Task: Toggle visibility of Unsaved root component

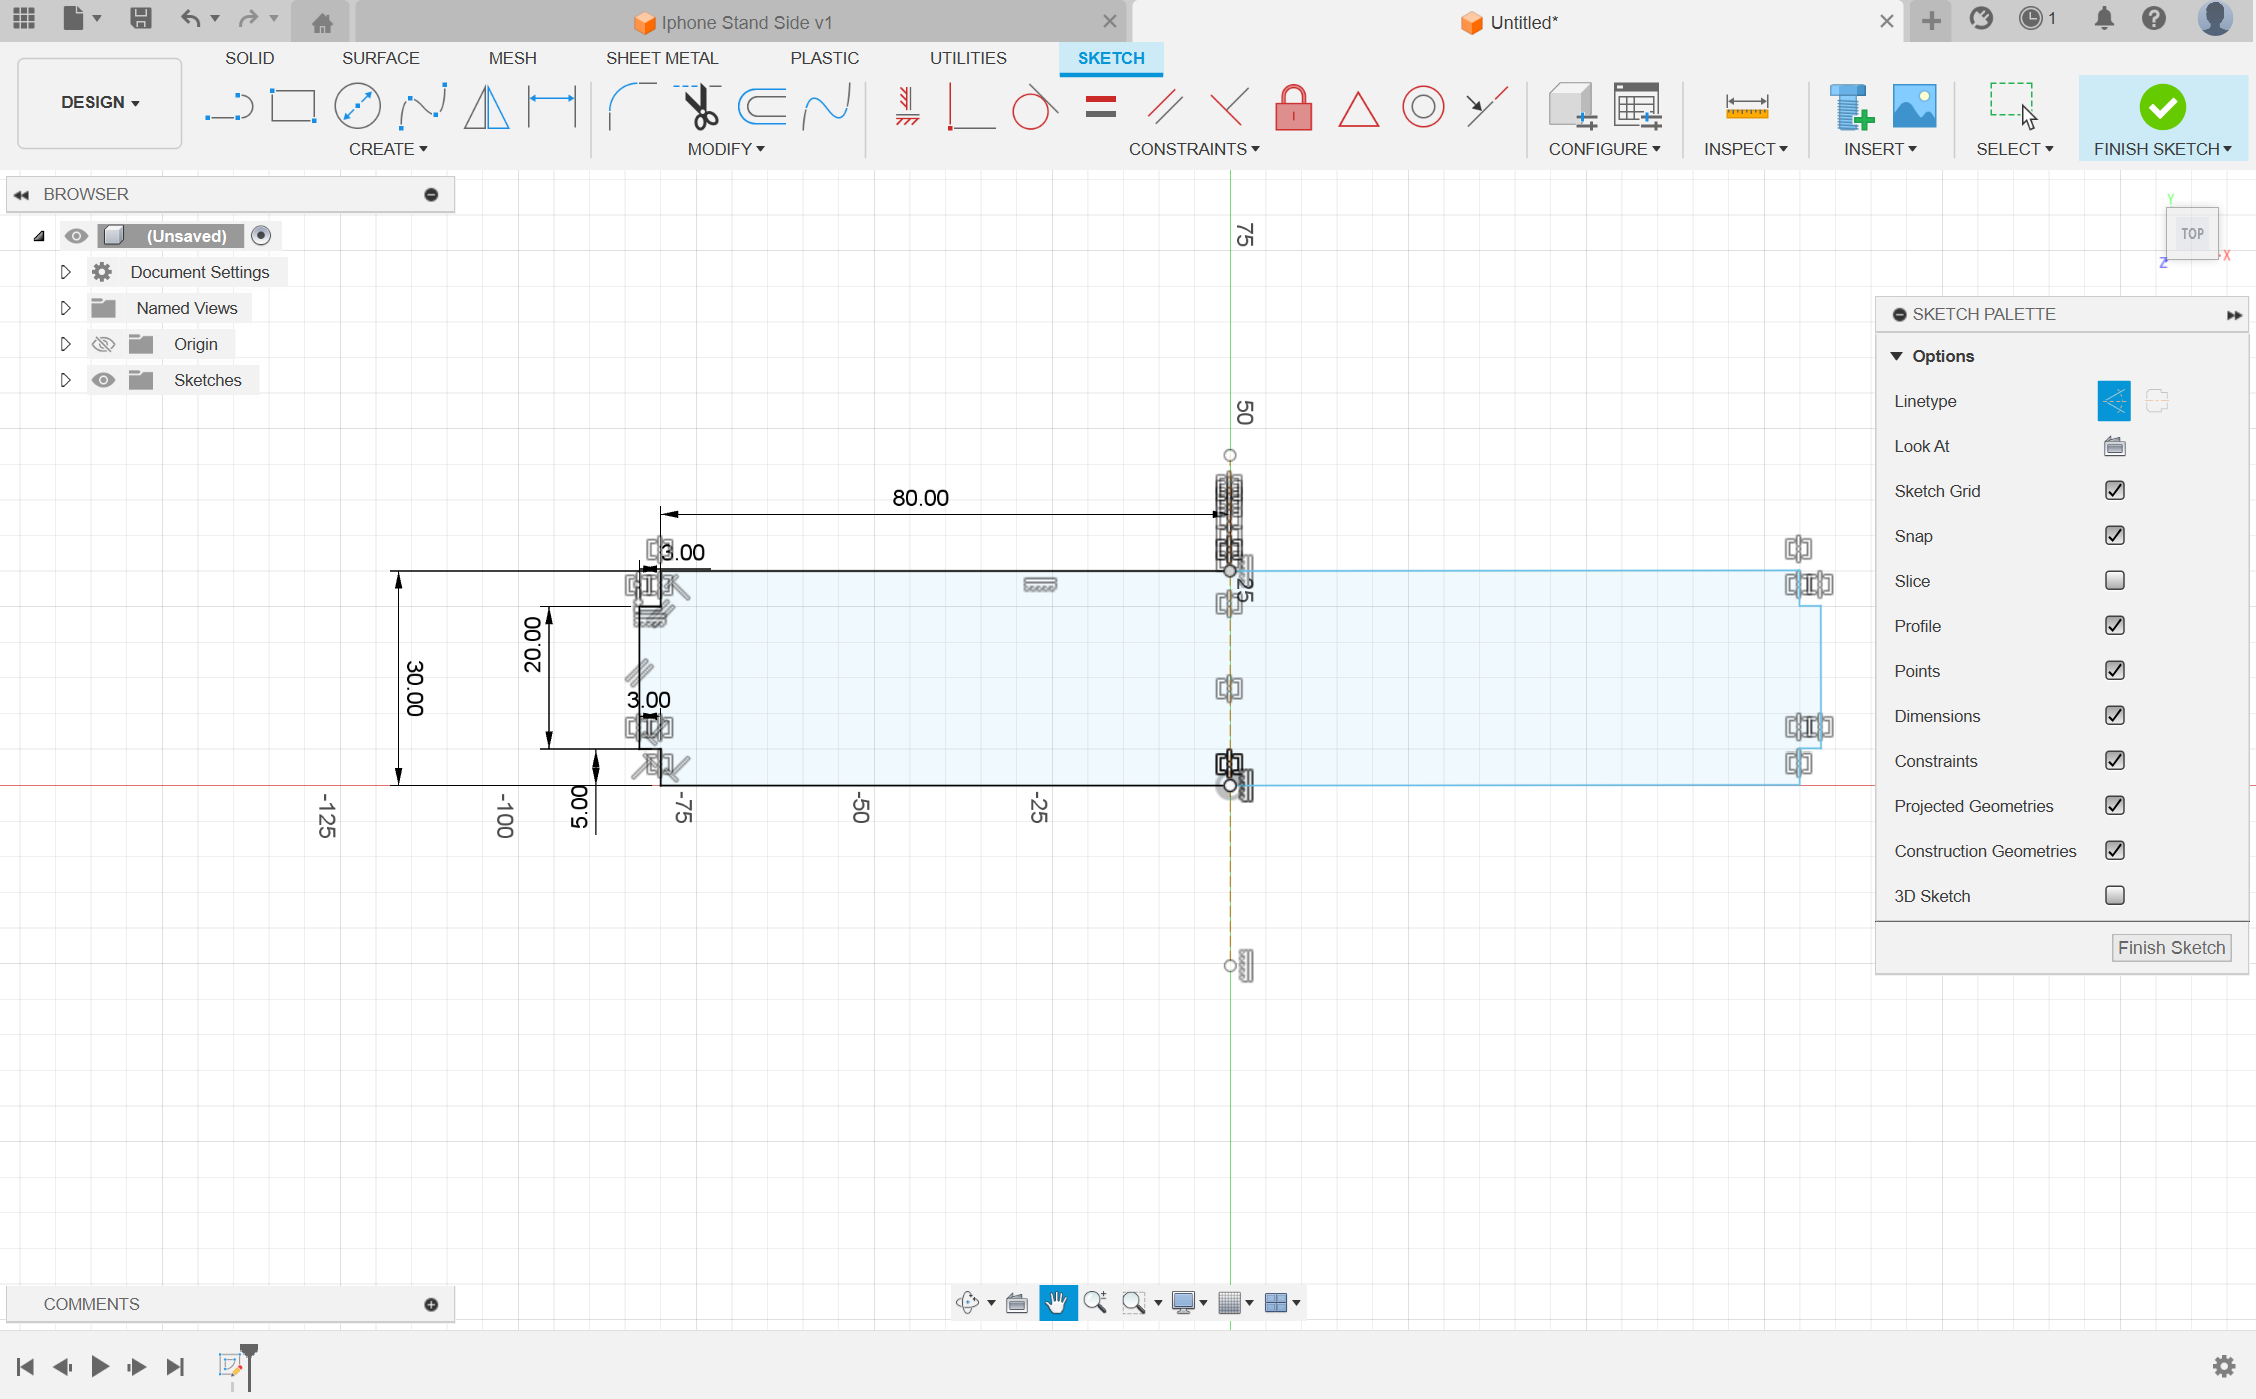Action: click(x=74, y=235)
